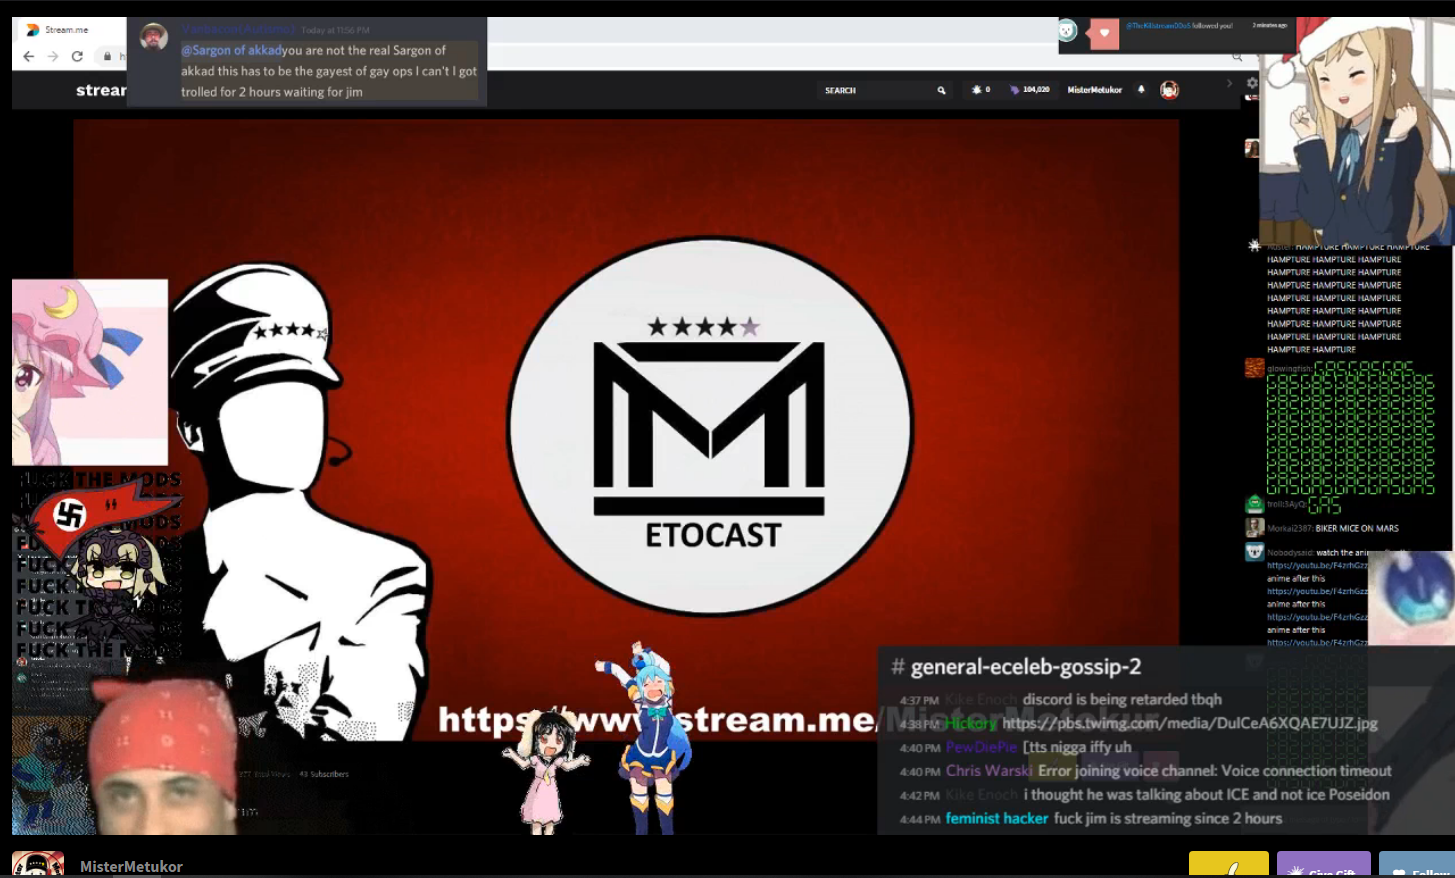This screenshot has height=878, width=1455.
Task: Switch to the Stream.me browser tab
Action: click(68, 30)
